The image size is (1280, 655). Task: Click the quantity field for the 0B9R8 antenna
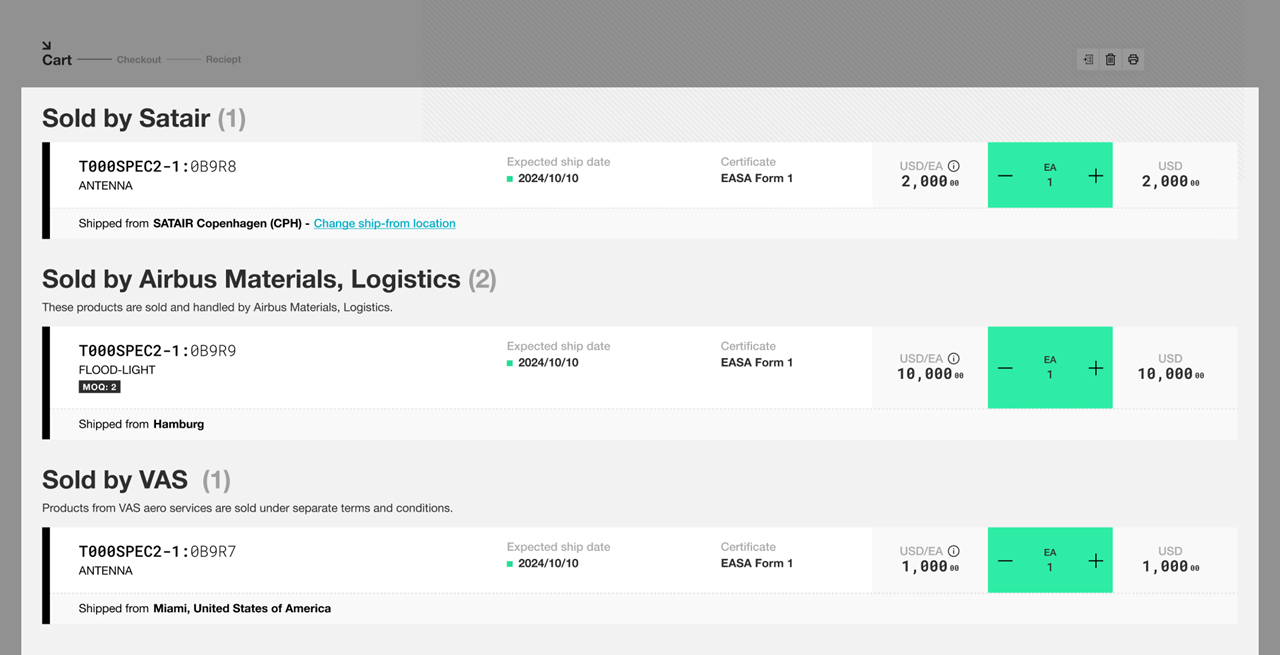[1050, 176]
